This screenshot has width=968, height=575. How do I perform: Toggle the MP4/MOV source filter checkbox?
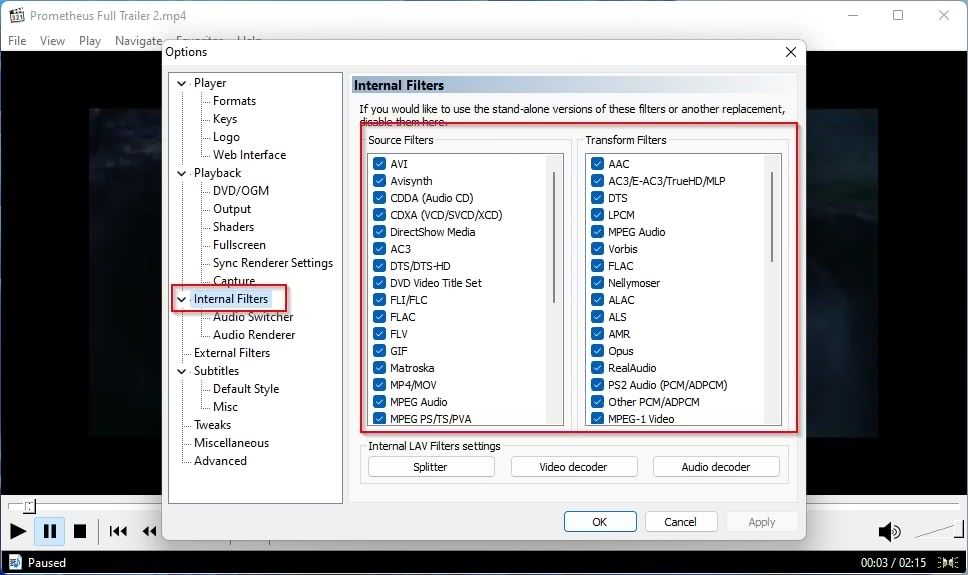pyautogui.click(x=380, y=385)
